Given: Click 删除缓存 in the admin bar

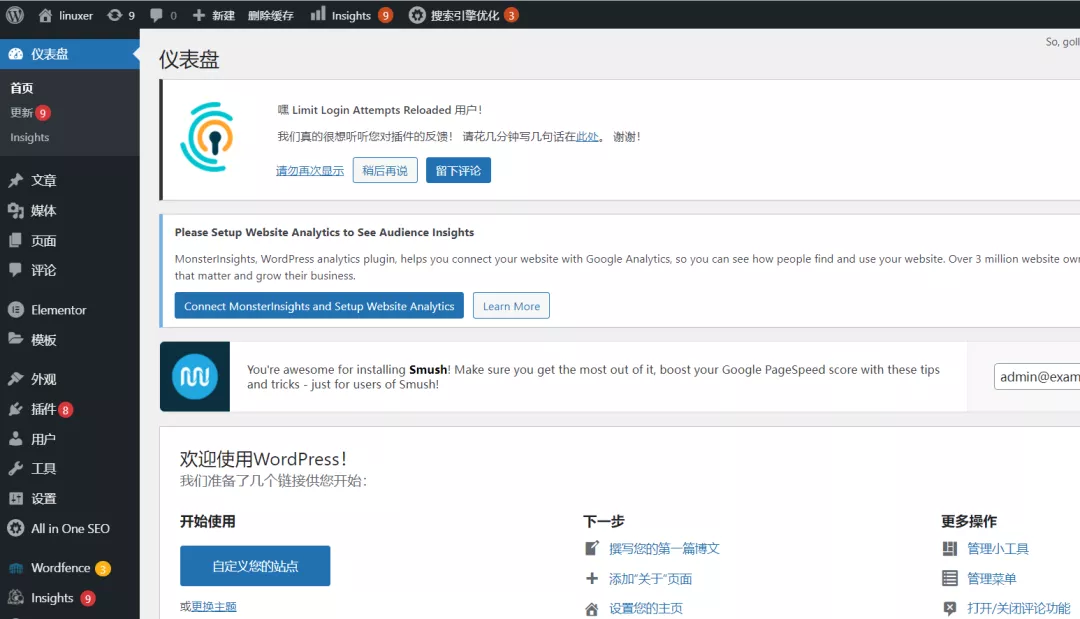Looking at the screenshot, I should (x=271, y=15).
